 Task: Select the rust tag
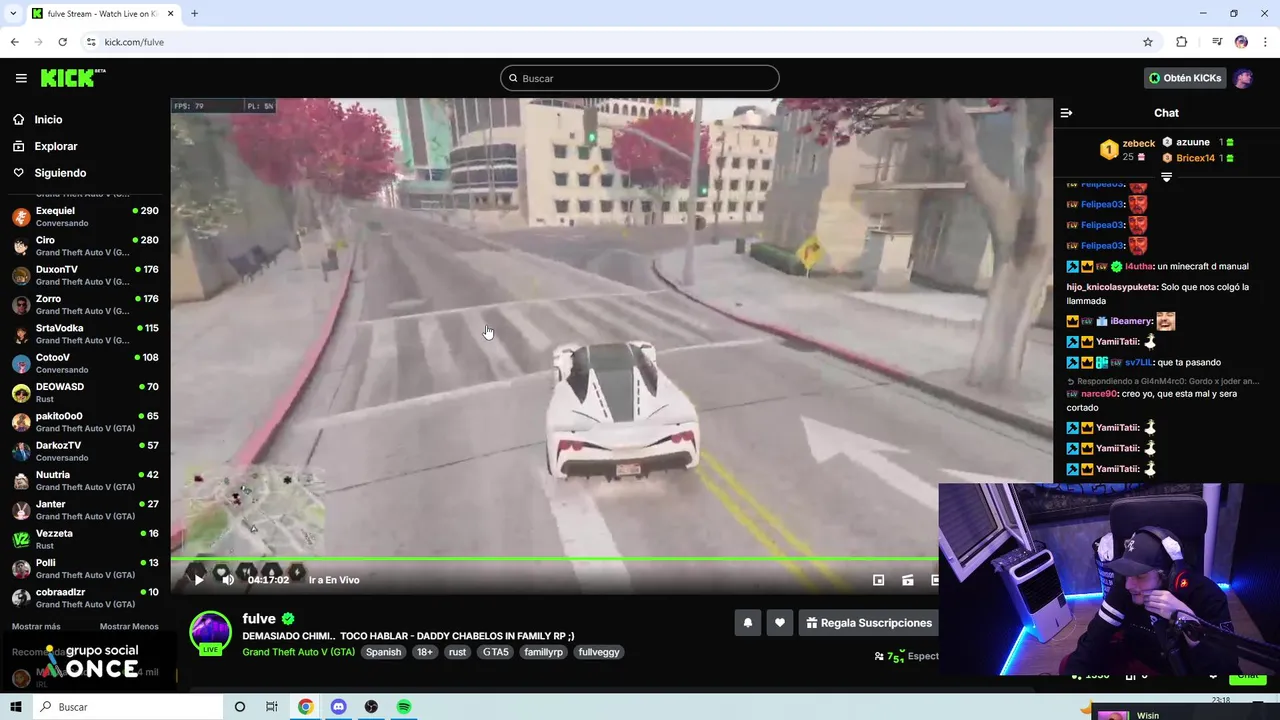coord(457,652)
